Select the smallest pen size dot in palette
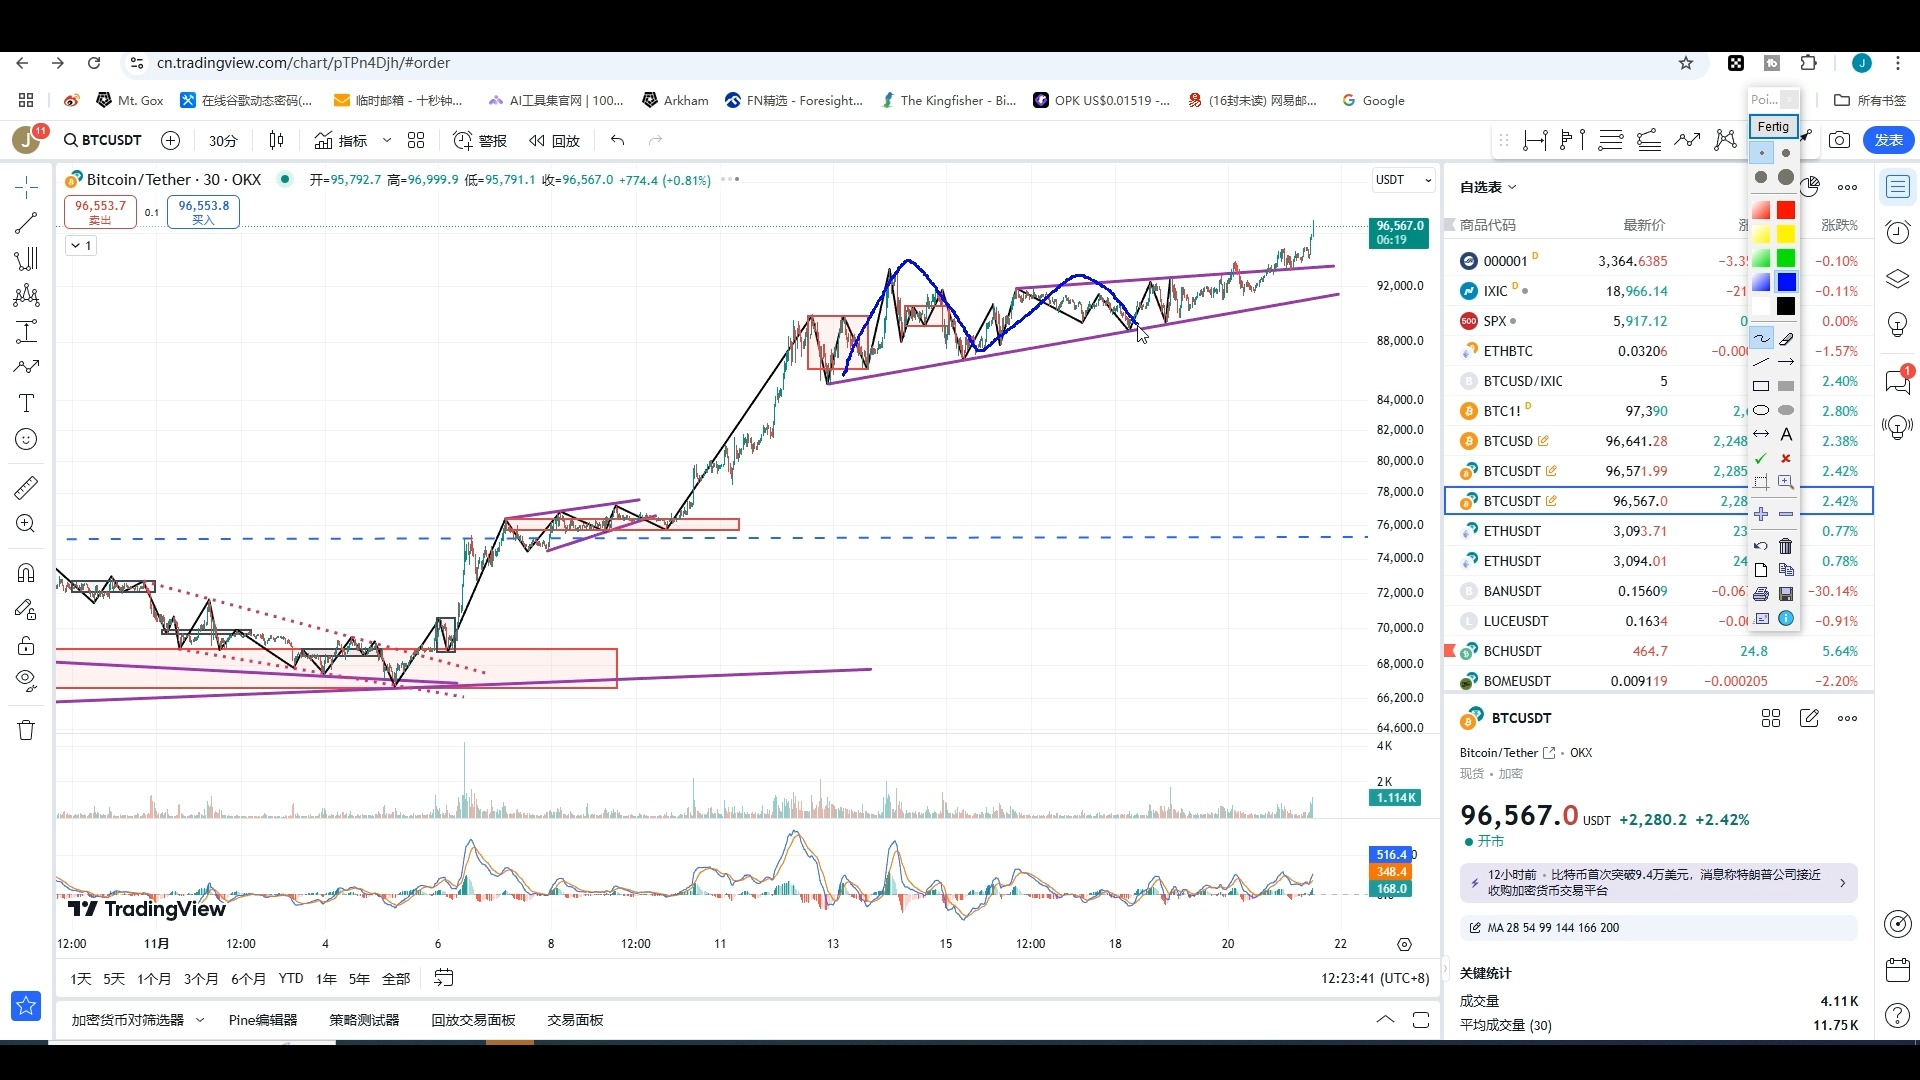The width and height of the screenshot is (1920, 1080). [x=1762, y=153]
